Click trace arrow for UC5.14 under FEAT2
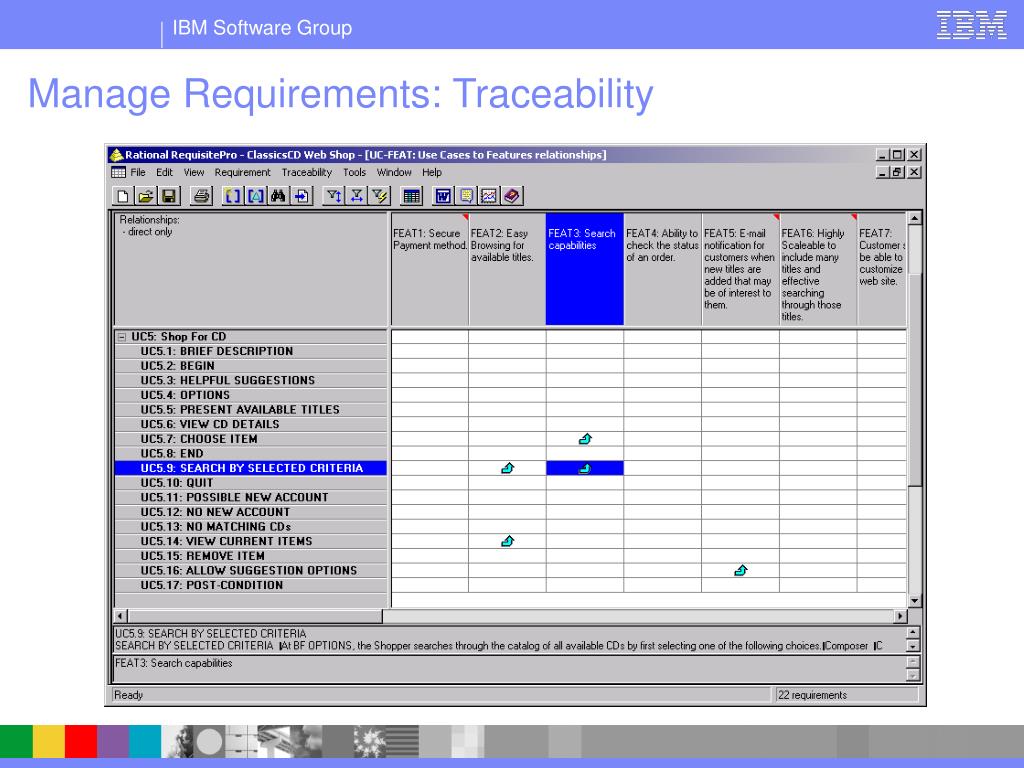 pos(507,541)
